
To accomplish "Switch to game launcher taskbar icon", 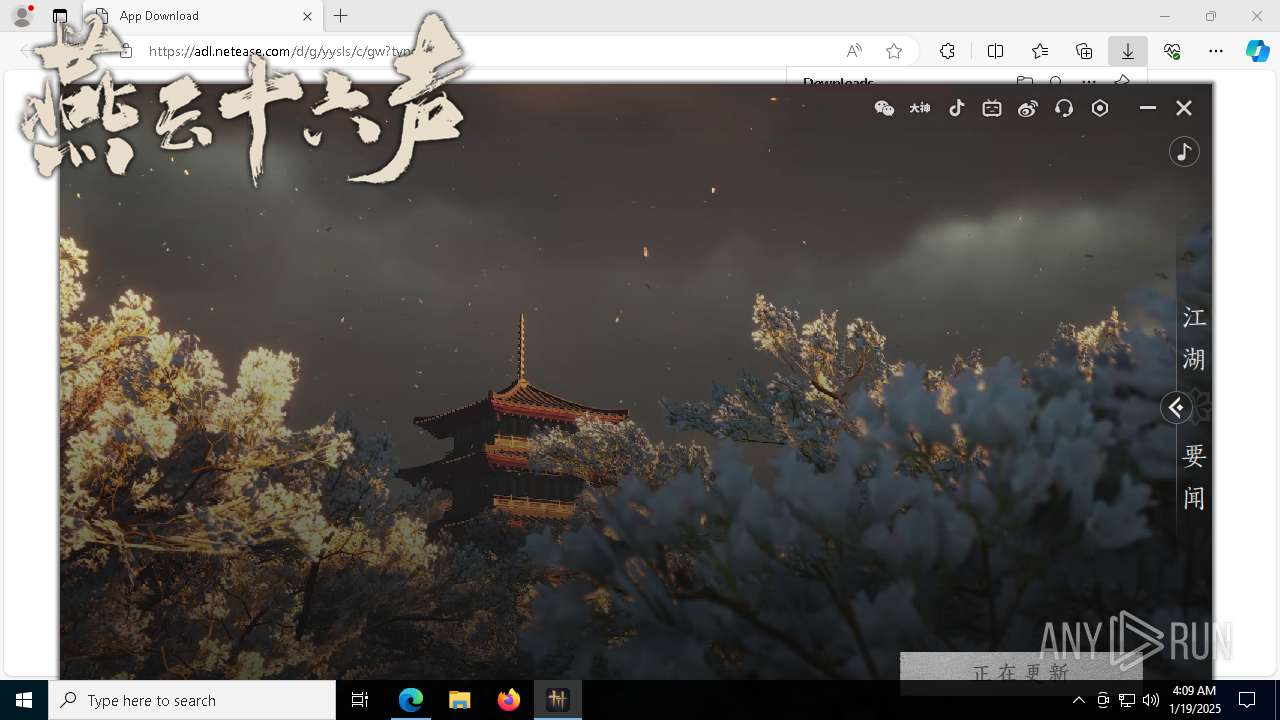I will tap(558, 700).
